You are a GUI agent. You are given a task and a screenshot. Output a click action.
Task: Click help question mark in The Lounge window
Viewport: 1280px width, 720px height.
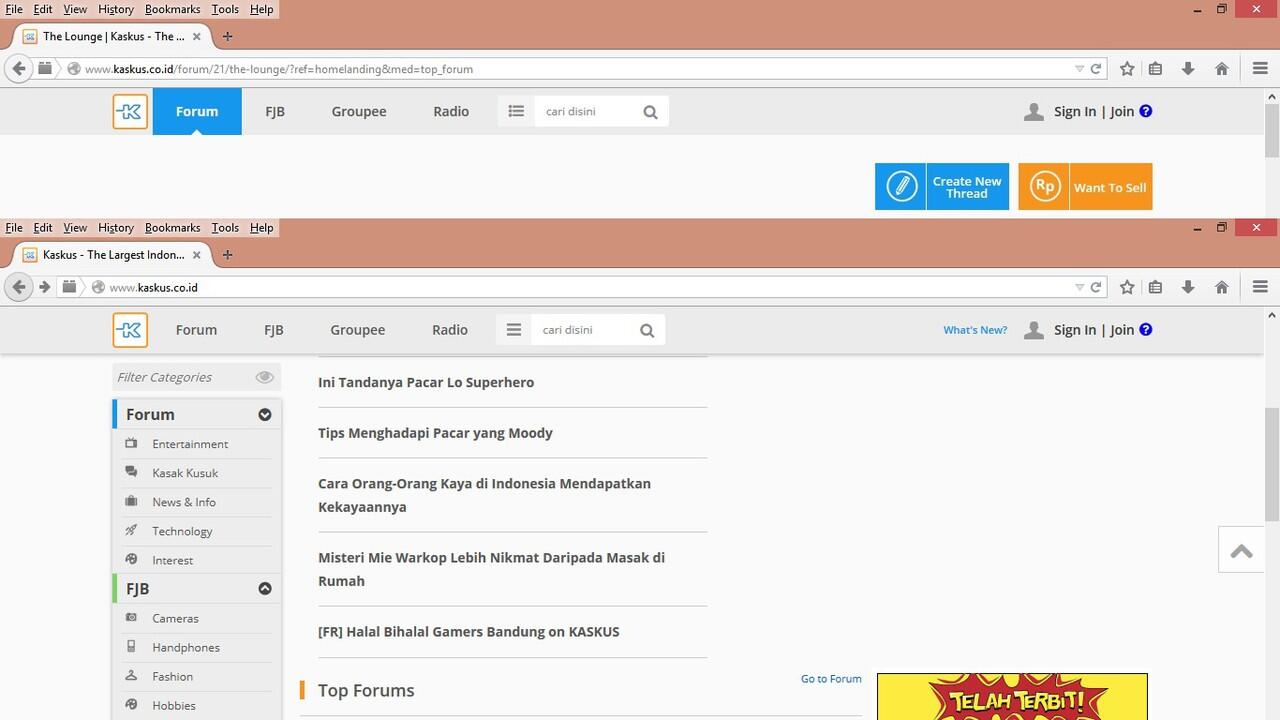(1146, 111)
